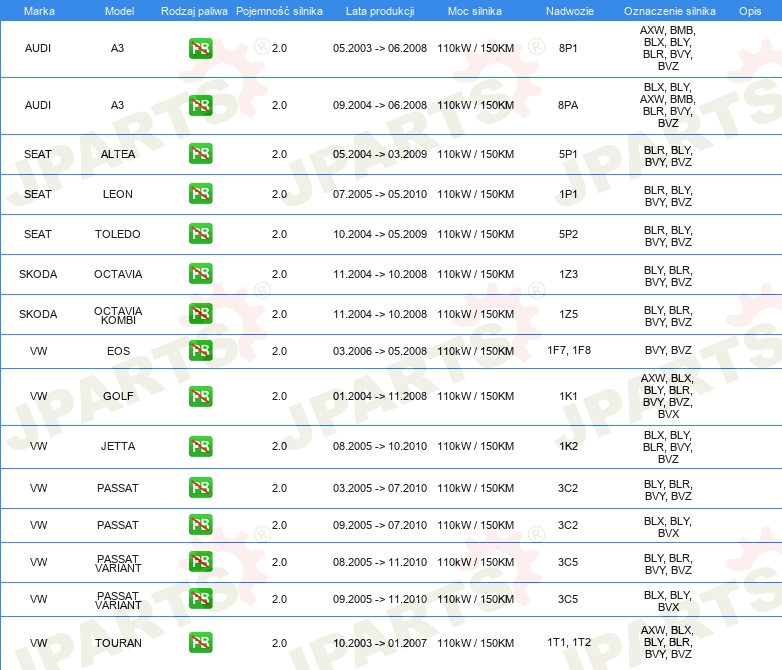Click the Opis column header
The height and width of the screenshot is (670, 782).
749,10
